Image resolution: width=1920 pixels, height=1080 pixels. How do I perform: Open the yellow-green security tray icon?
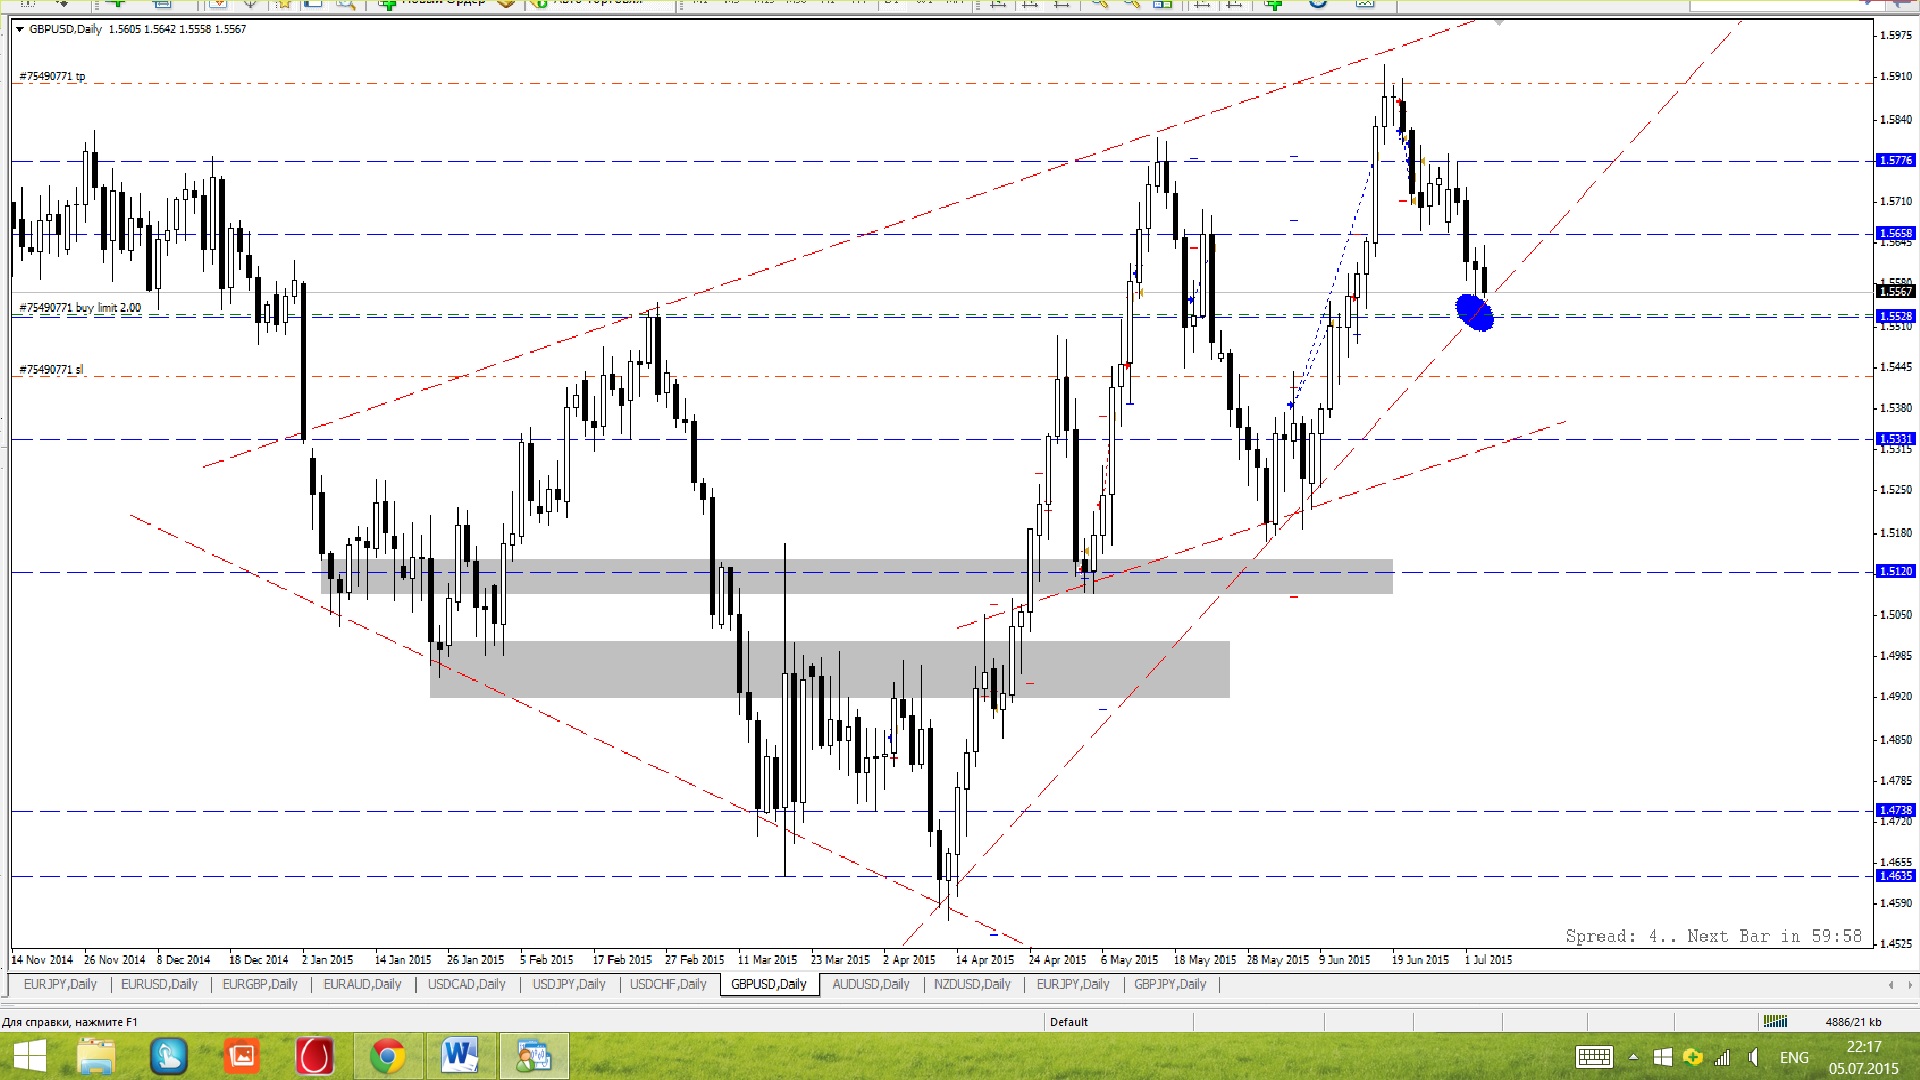(1692, 1057)
